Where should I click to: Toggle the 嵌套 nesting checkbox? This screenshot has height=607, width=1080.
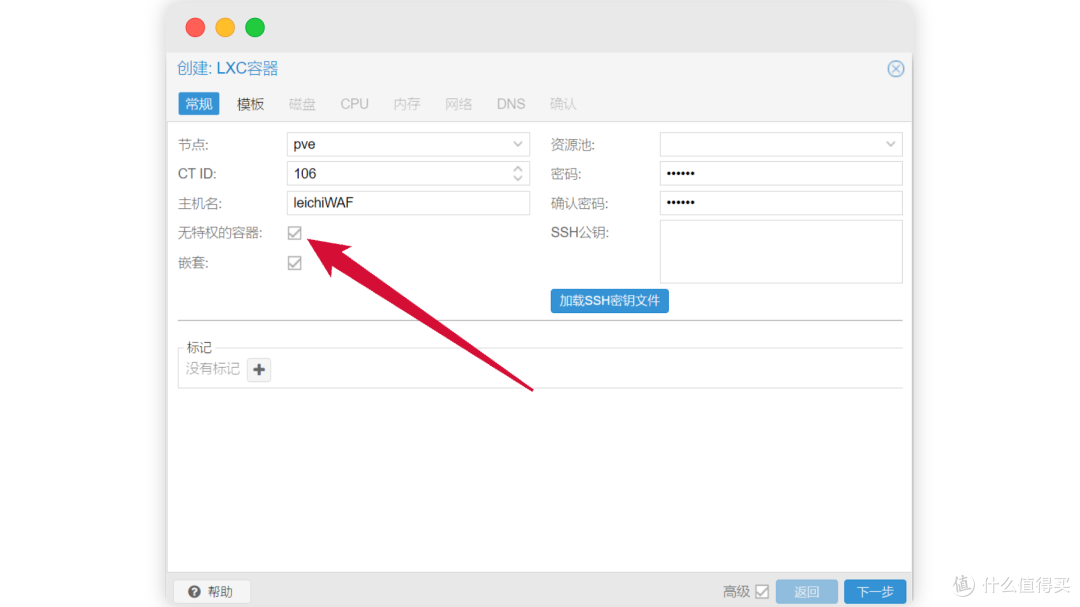coord(294,263)
